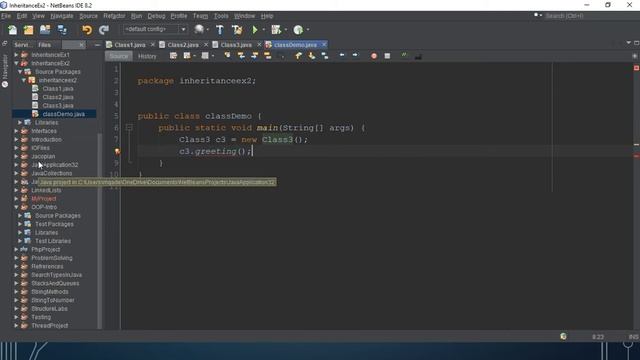Toggle Bookmark icon in editor toolbar

point(325,56)
